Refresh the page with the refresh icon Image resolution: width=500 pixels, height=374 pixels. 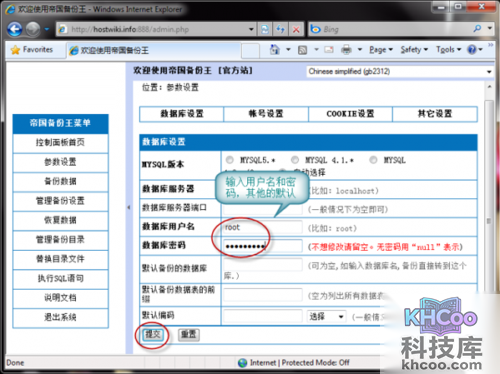280,29
